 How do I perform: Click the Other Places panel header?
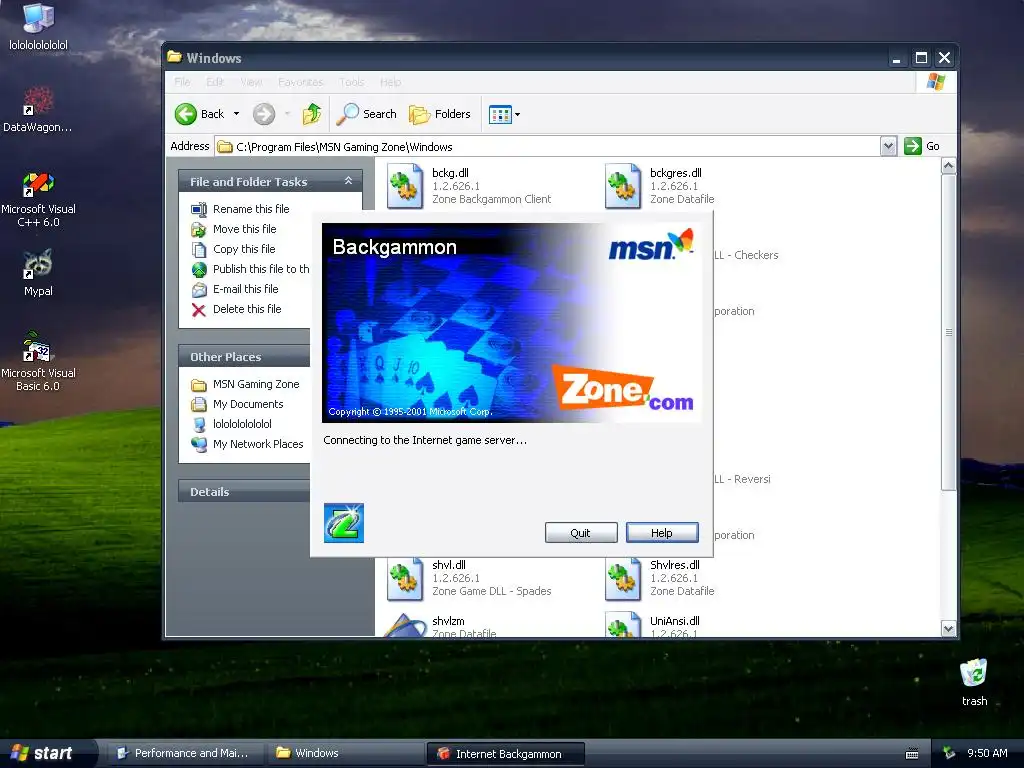click(x=244, y=357)
